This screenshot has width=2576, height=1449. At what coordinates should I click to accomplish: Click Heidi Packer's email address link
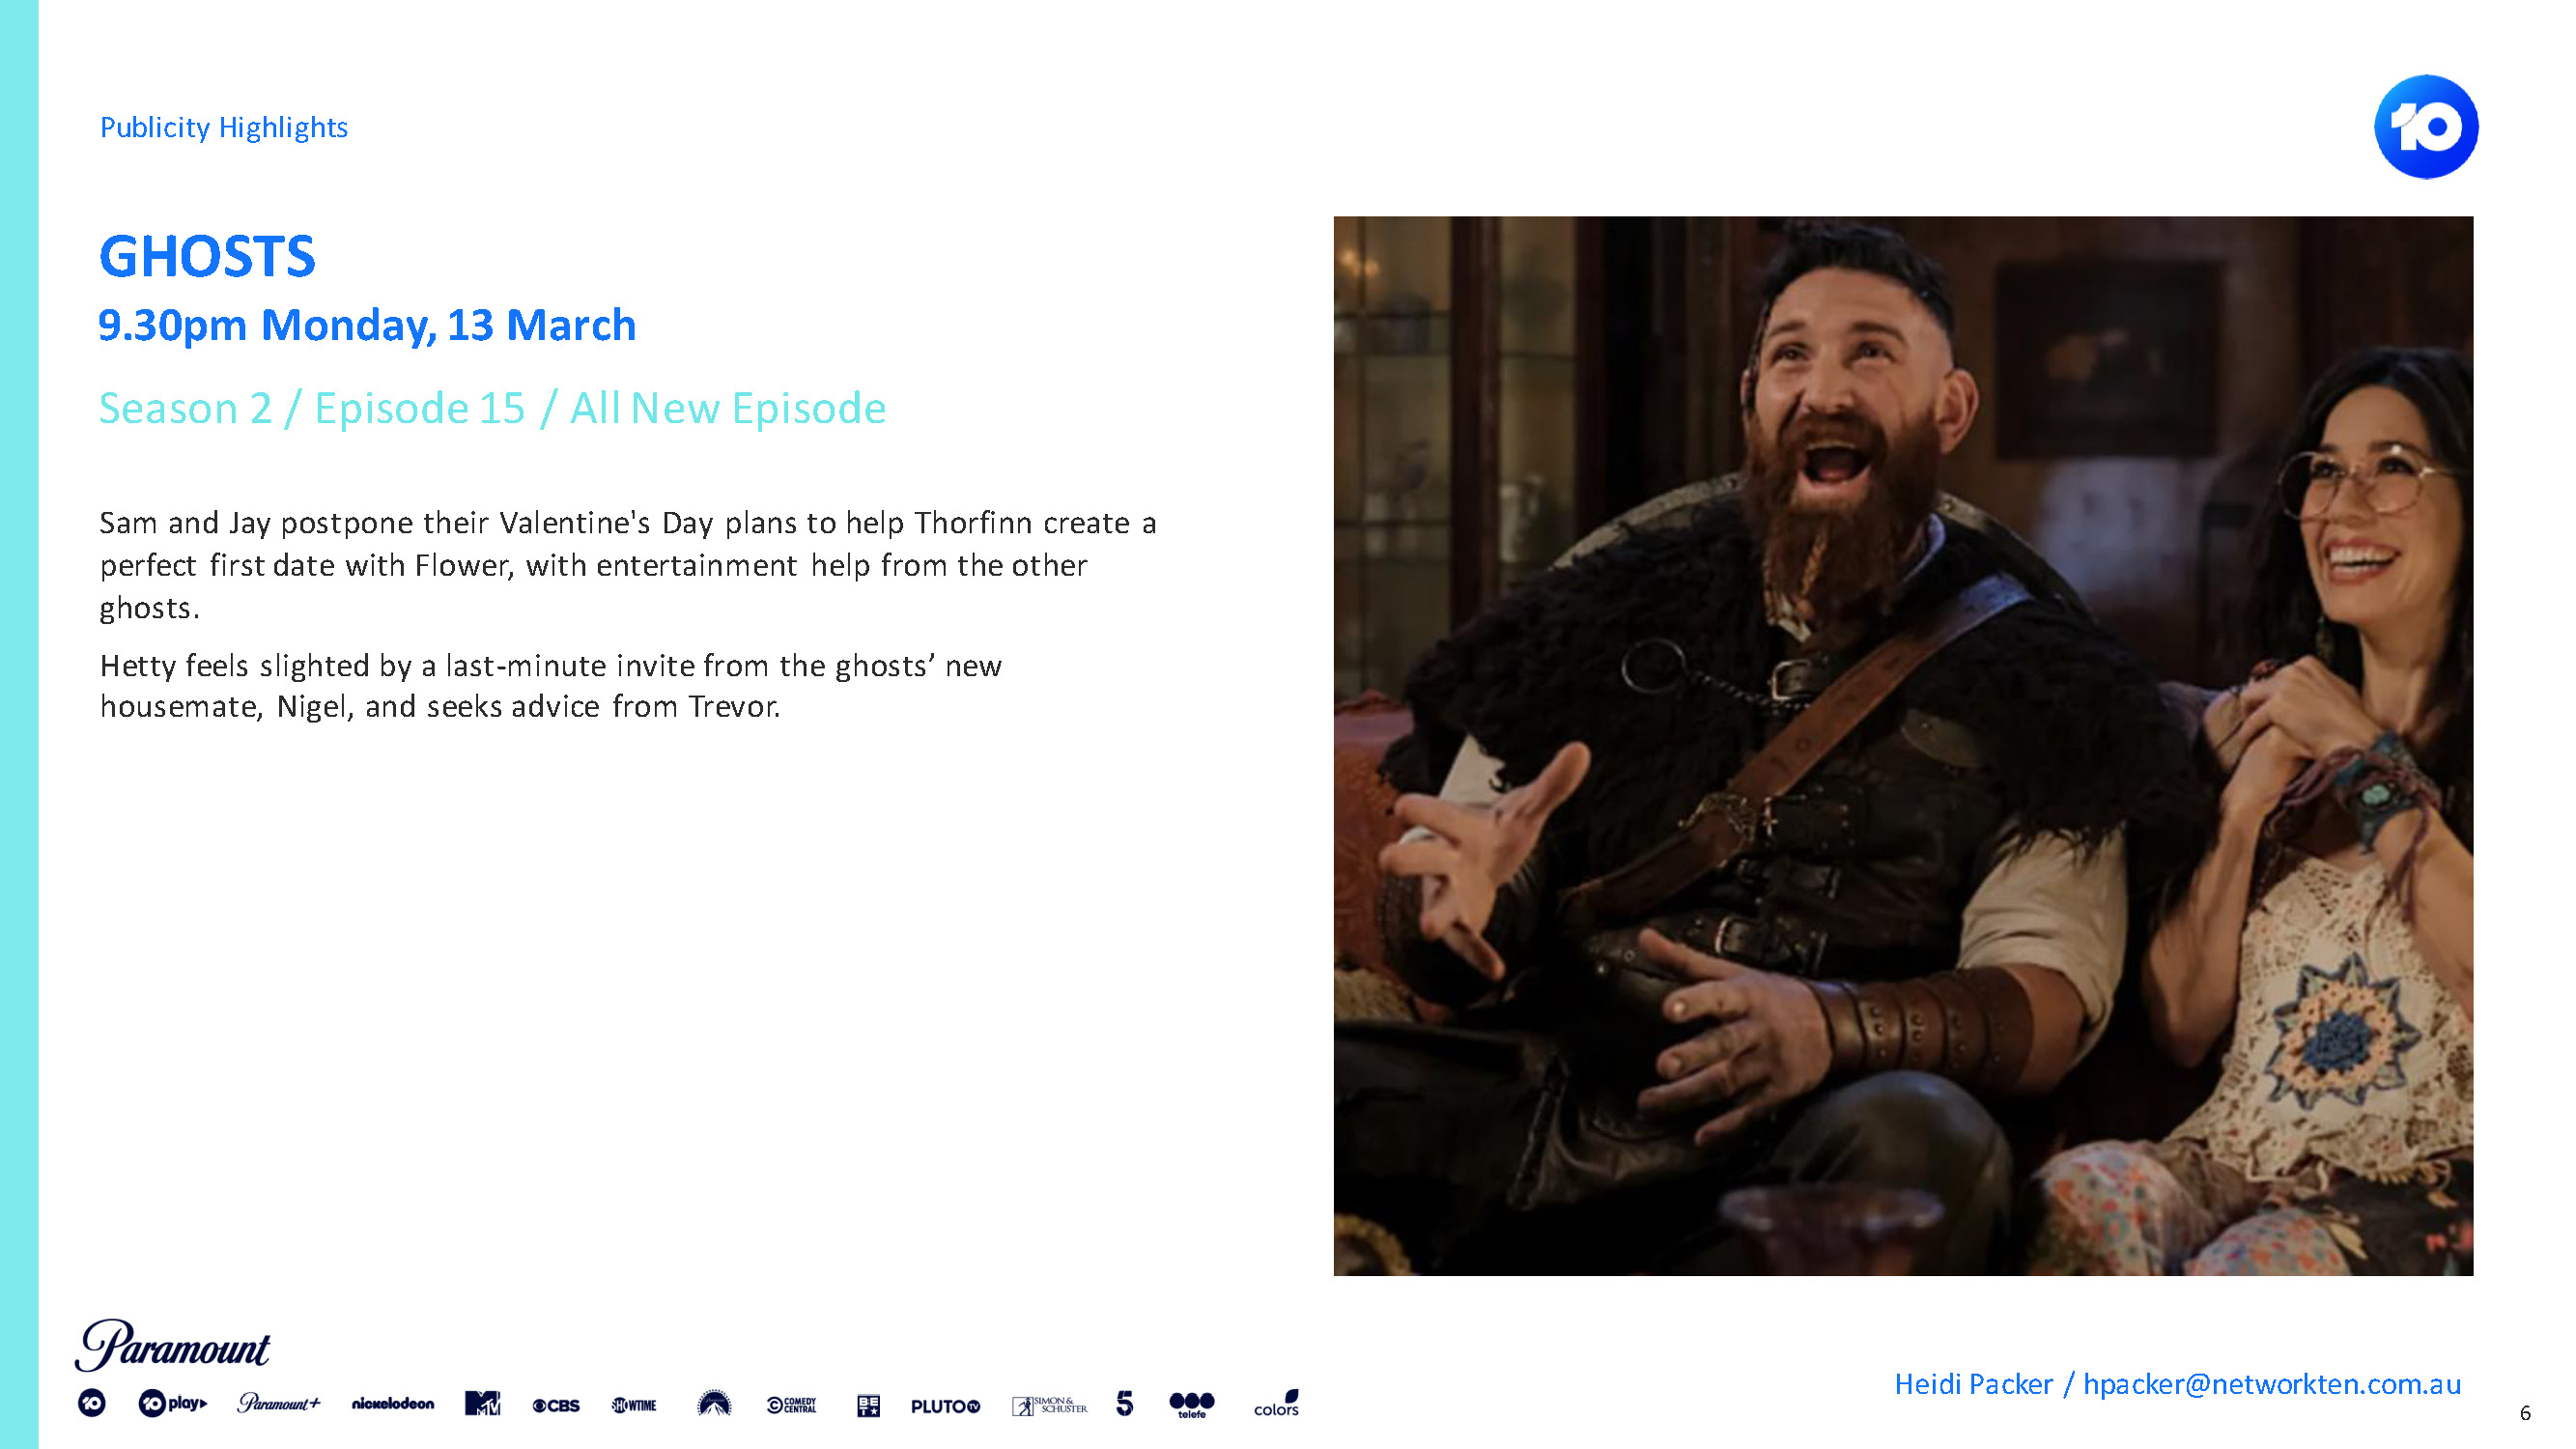2272,1383
